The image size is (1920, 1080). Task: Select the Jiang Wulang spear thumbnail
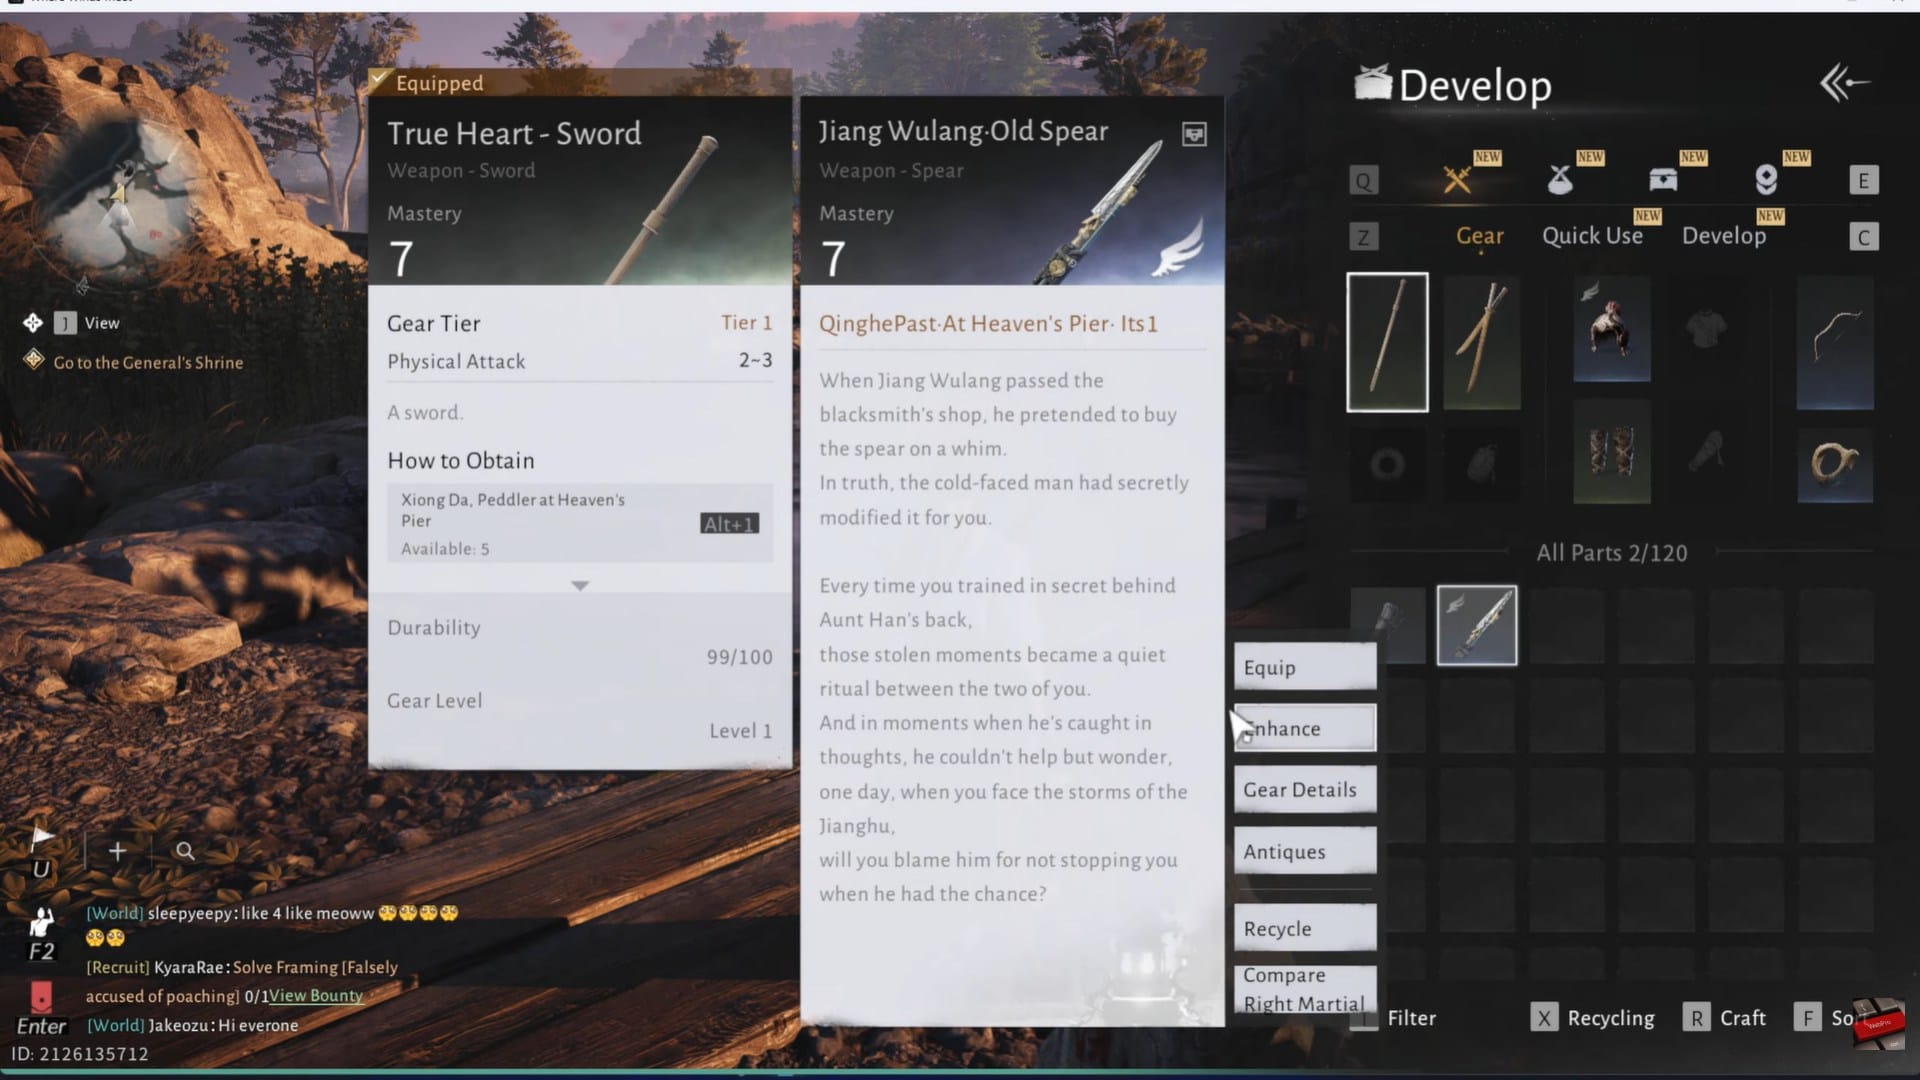coord(1477,626)
